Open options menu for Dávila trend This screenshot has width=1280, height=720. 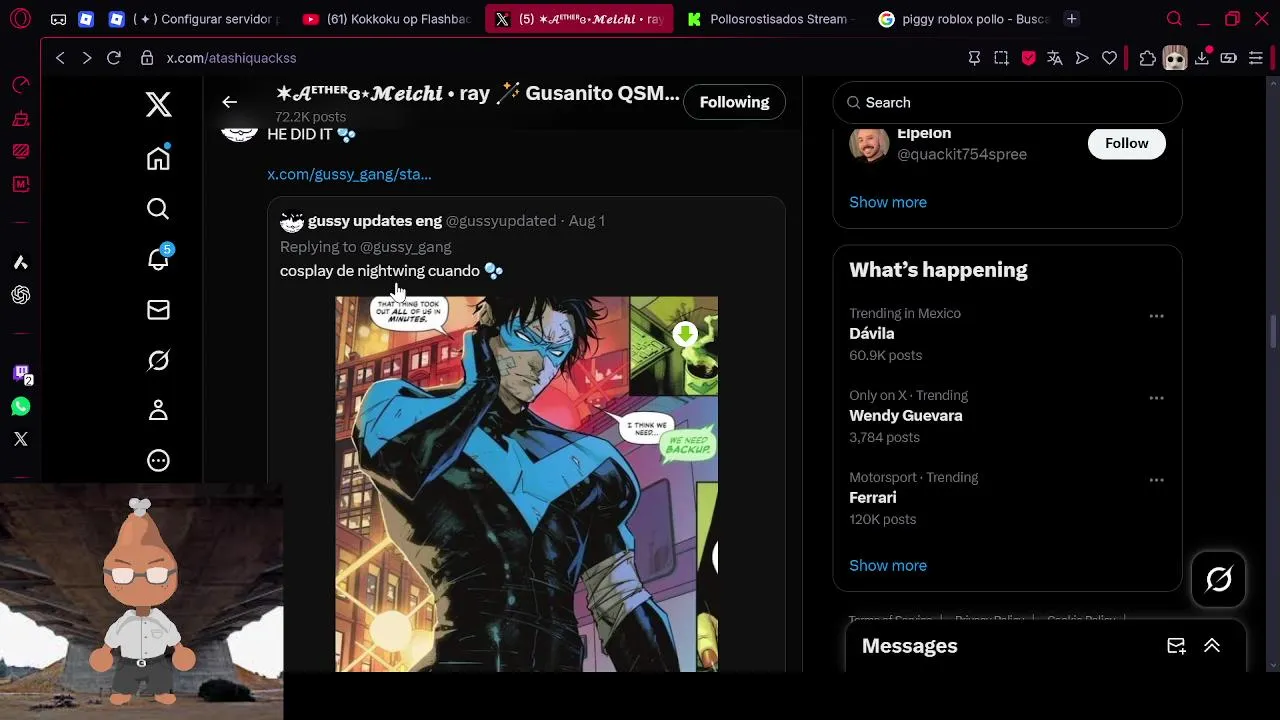1156,316
